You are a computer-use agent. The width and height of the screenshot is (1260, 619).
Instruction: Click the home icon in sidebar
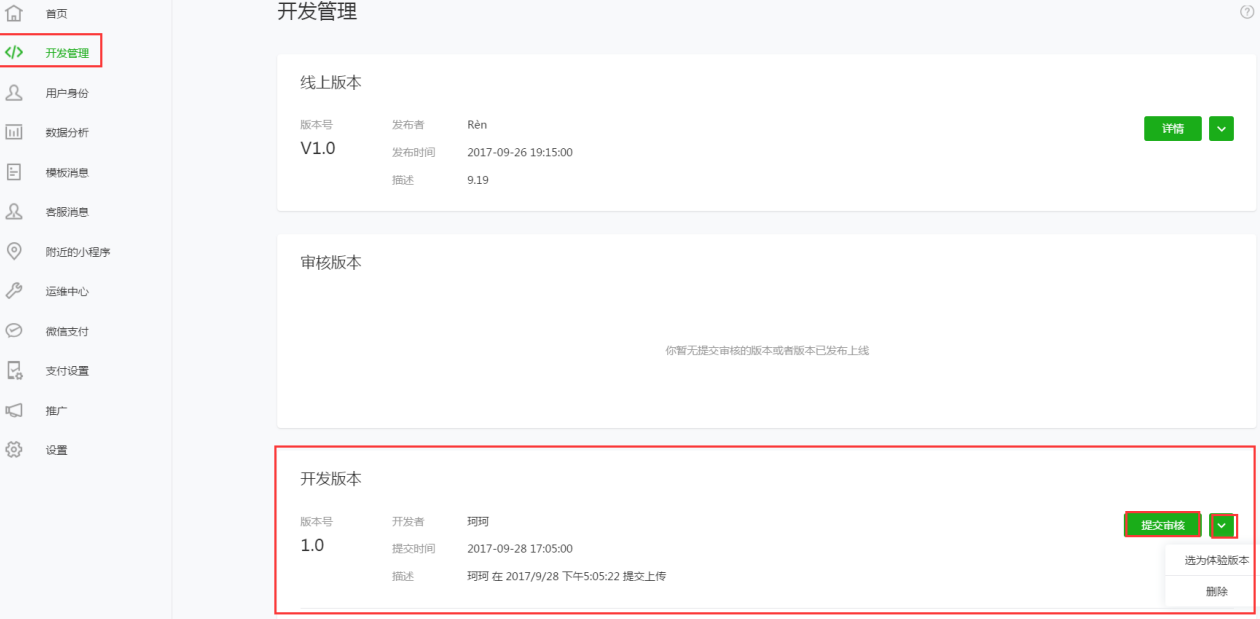[14, 13]
